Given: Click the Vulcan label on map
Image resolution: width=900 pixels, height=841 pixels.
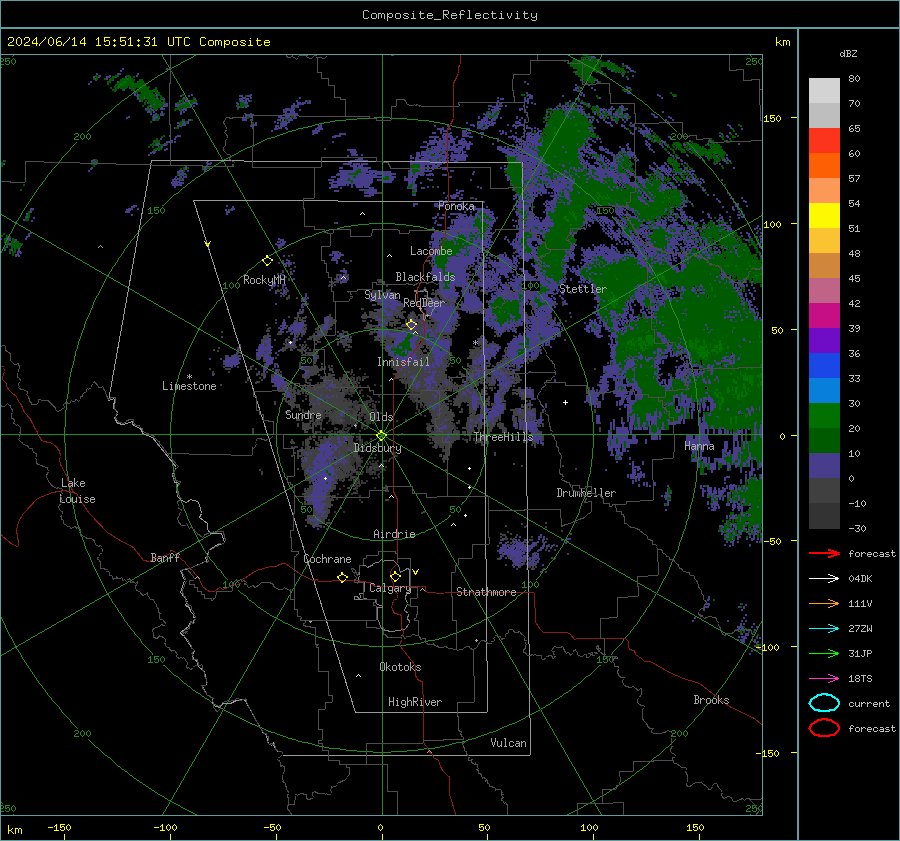Looking at the screenshot, I should point(508,743).
